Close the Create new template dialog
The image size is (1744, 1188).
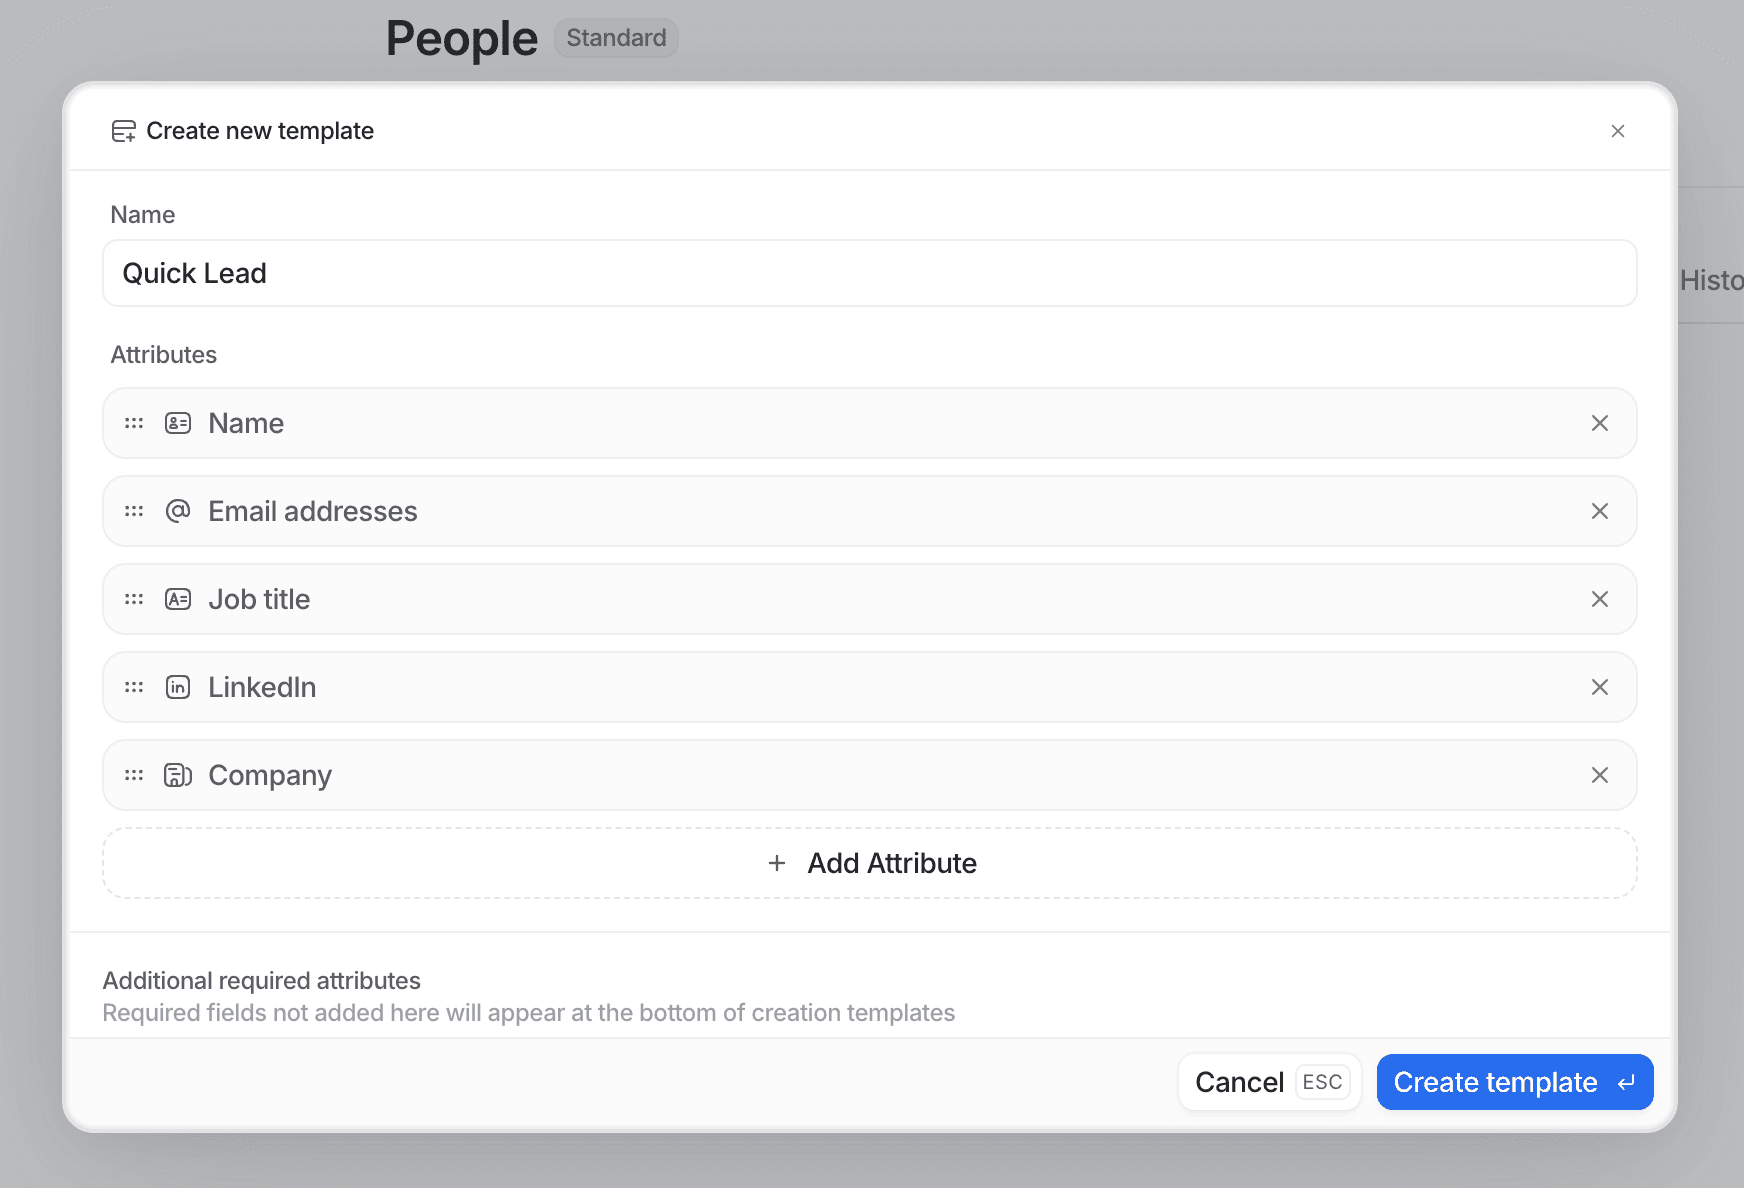click(x=1618, y=130)
